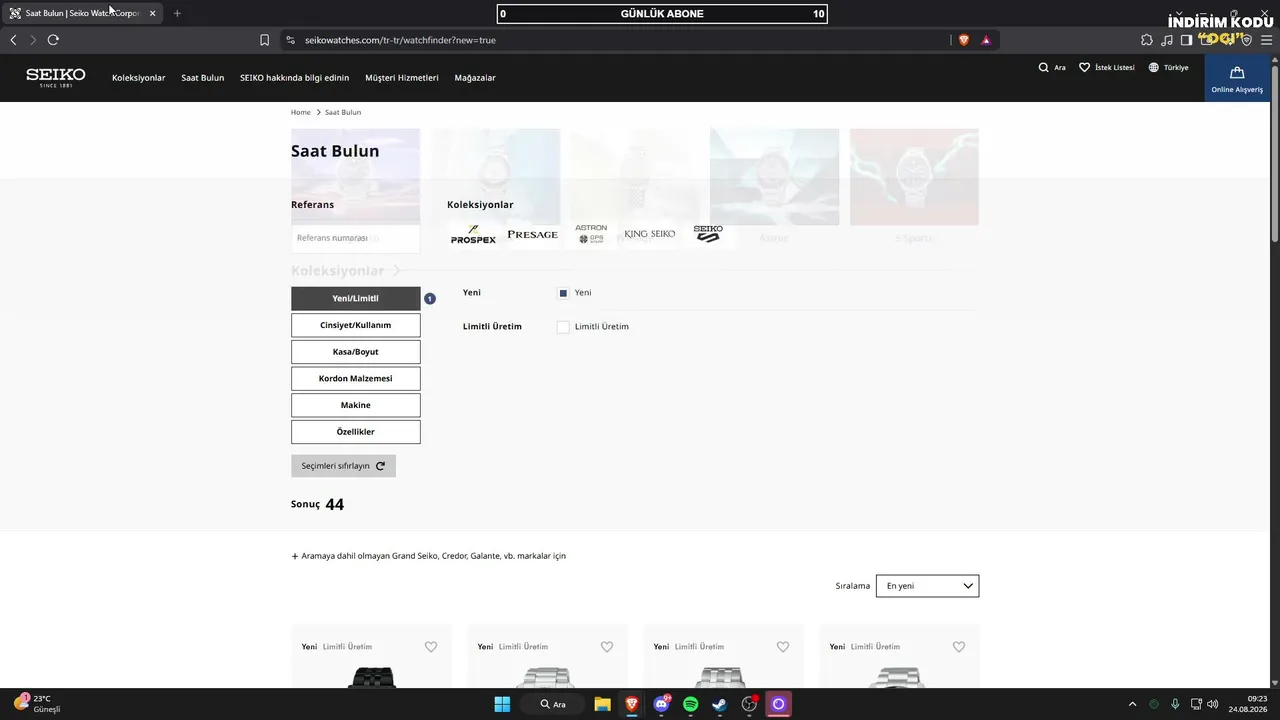
Task: Open the Seiko logo home link
Action: [56, 77]
